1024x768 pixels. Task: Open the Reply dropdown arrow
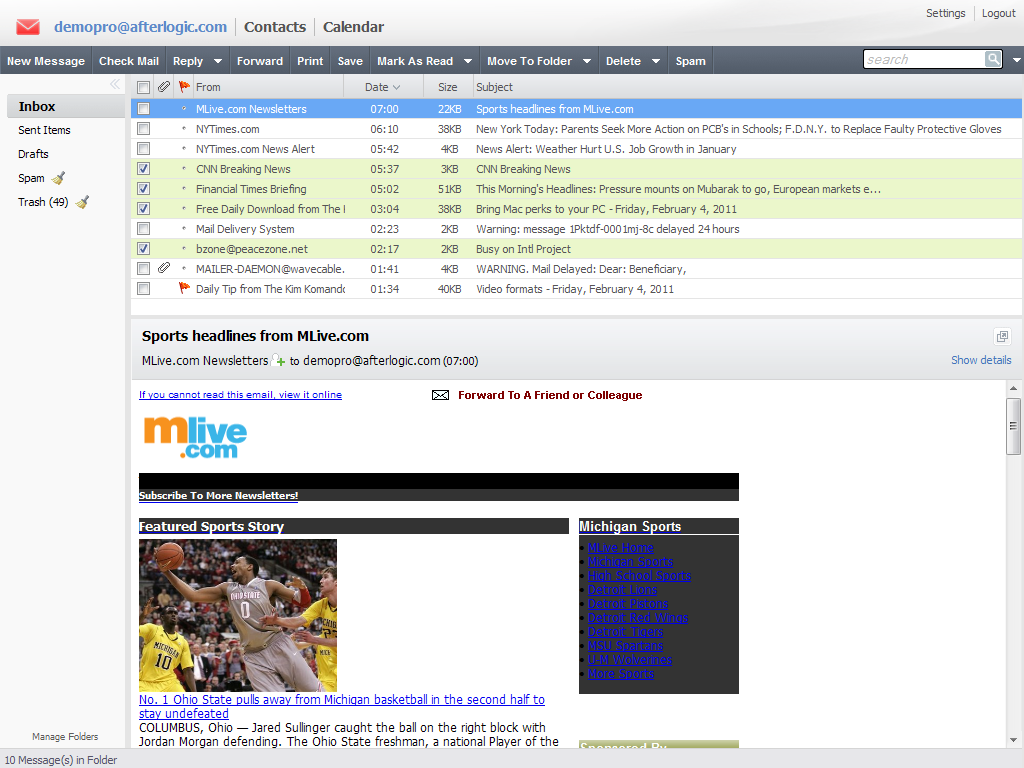pos(218,61)
